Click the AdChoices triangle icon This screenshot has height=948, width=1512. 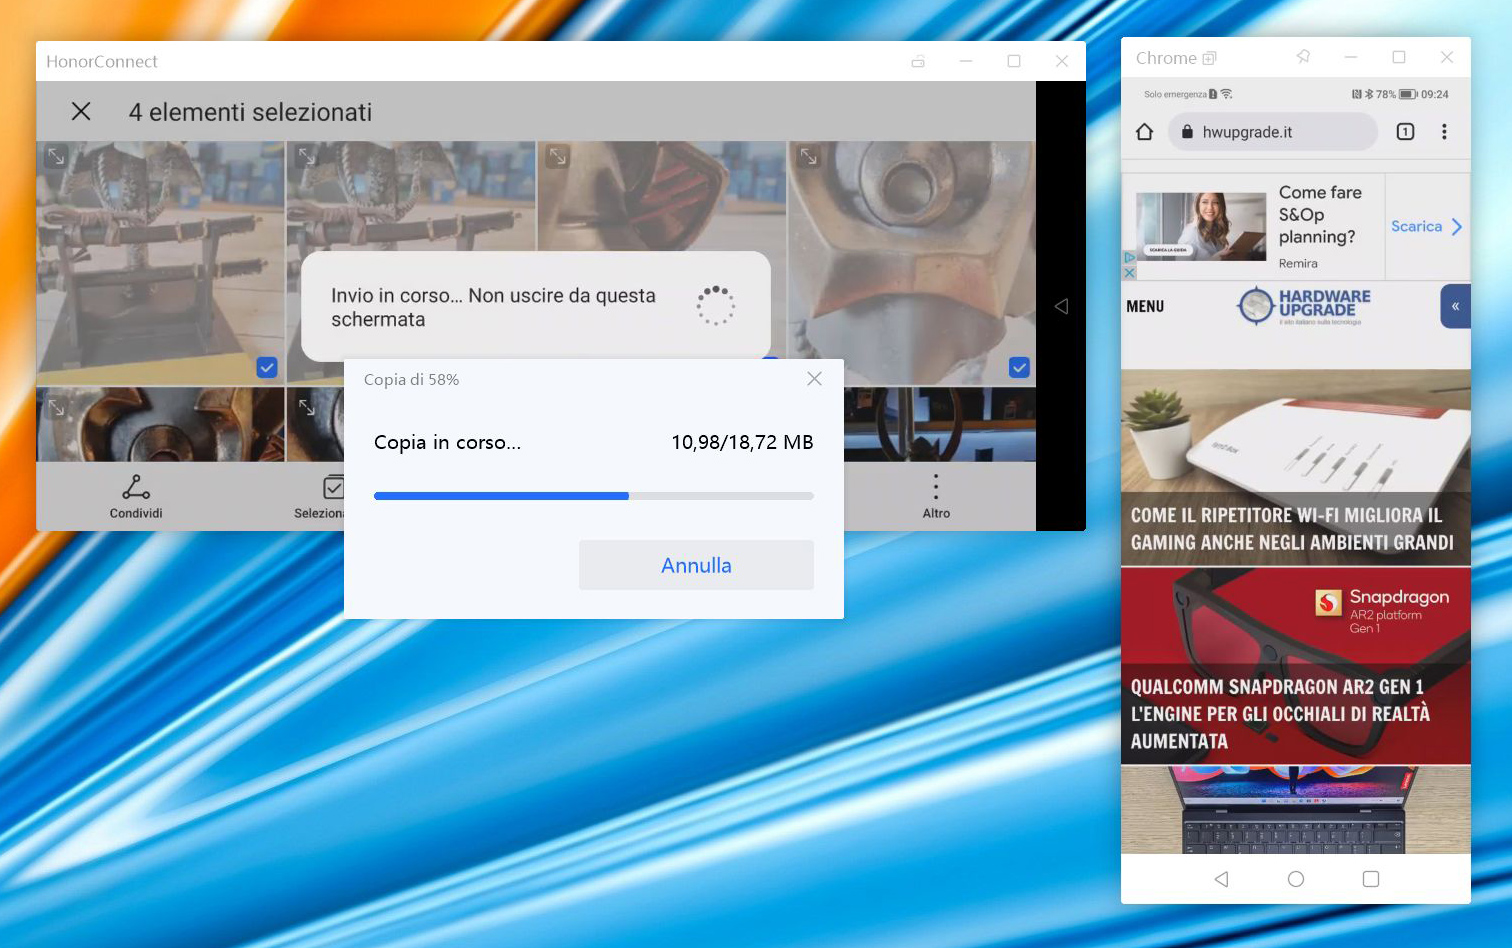(x=1129, y=258)
